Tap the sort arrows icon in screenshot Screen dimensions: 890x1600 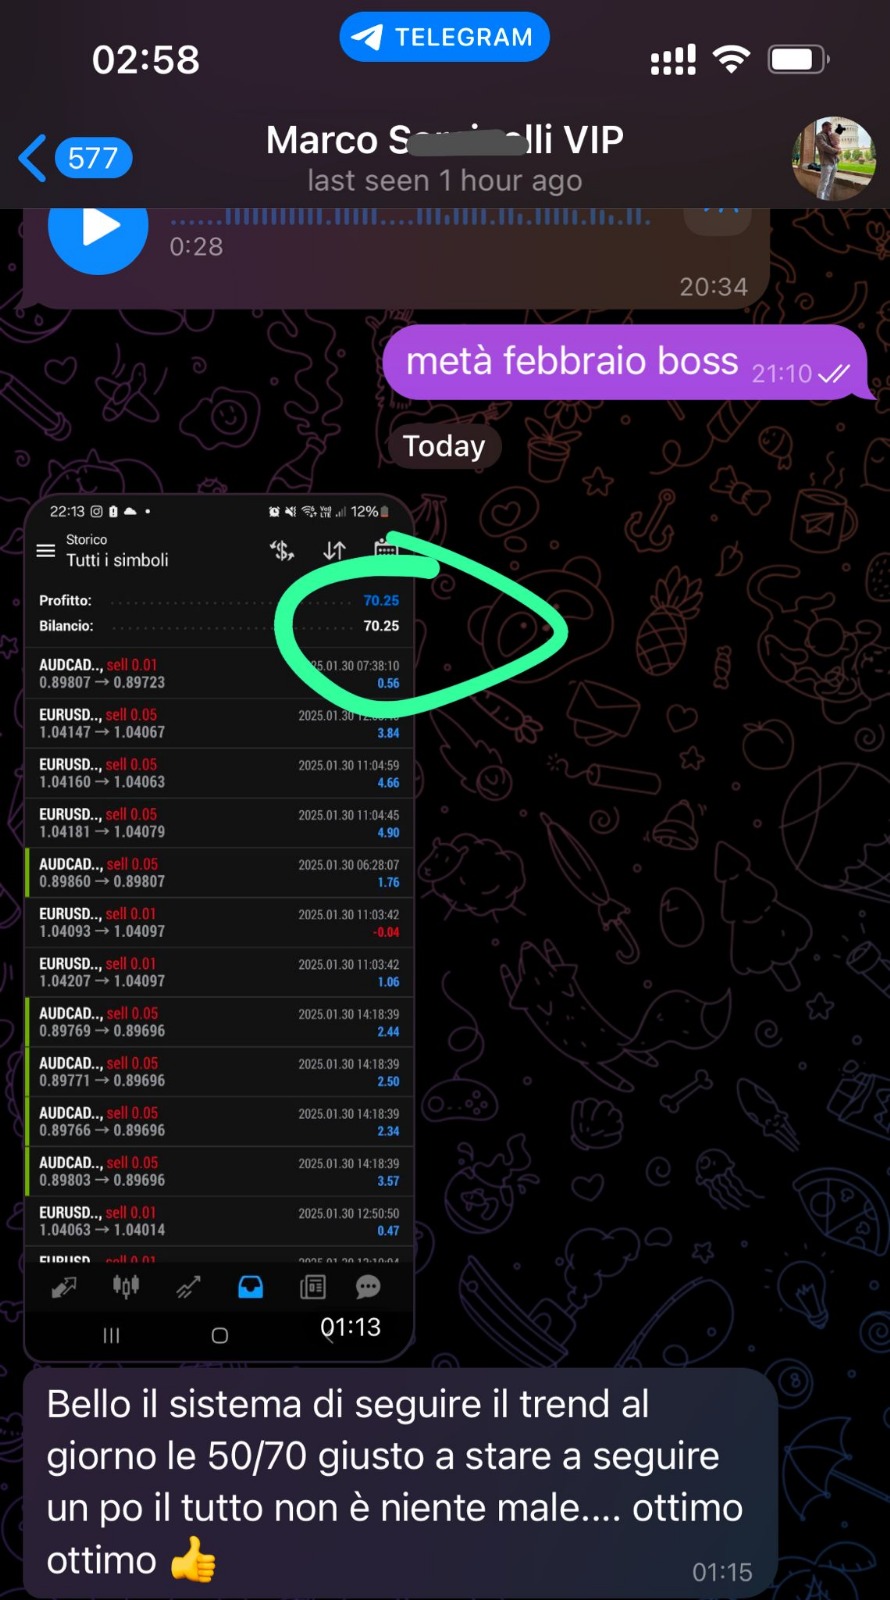click(334, 550)
